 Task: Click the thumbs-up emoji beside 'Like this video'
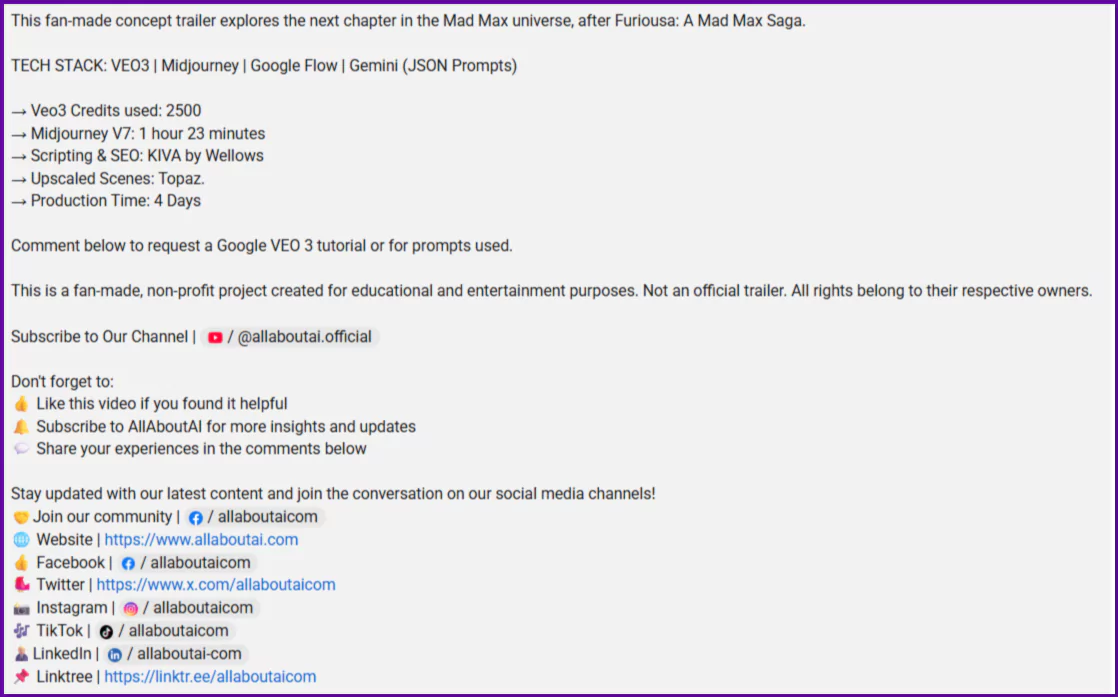point(21,404)
